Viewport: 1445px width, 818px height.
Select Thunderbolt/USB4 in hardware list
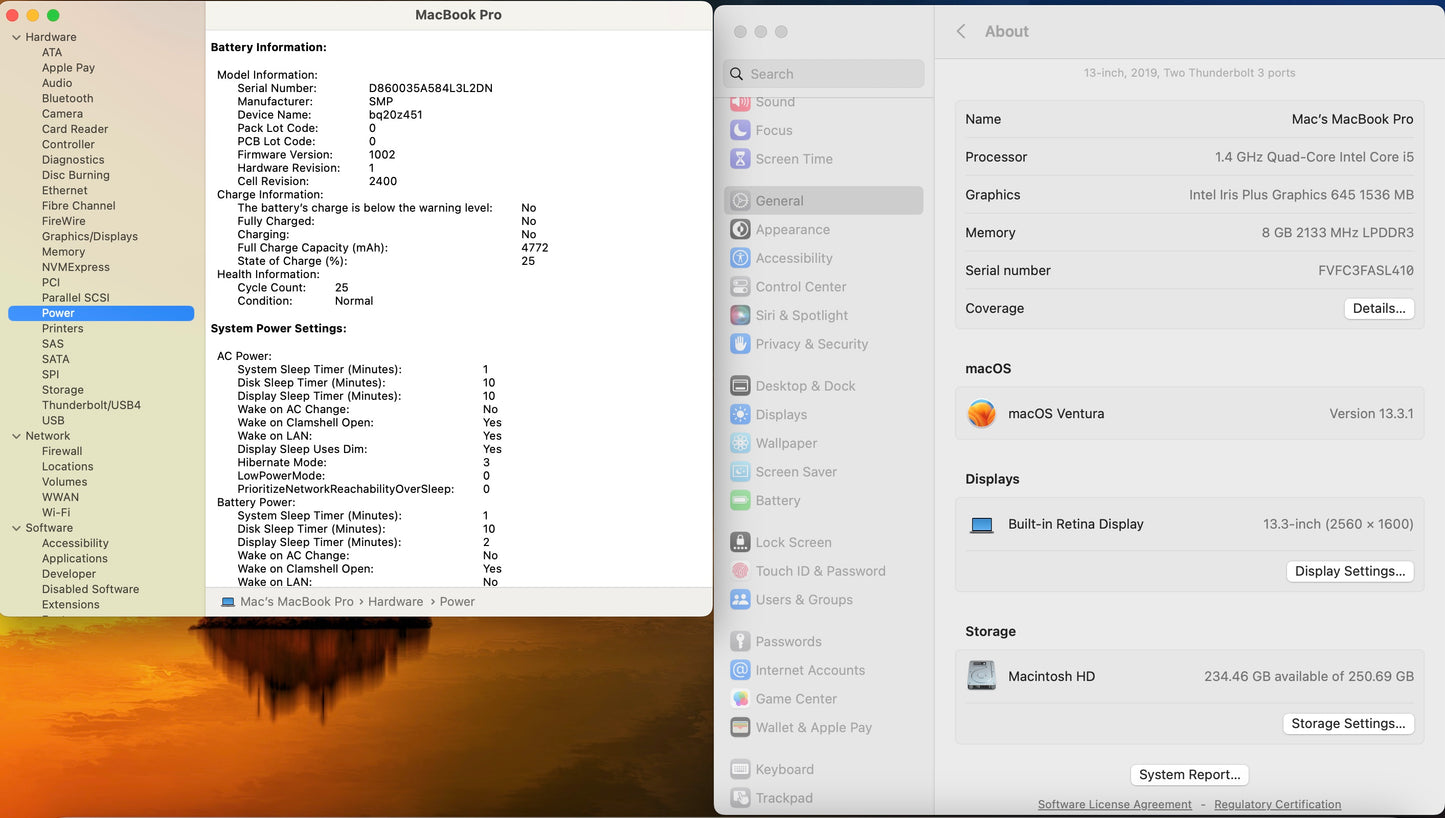[91, 405]
